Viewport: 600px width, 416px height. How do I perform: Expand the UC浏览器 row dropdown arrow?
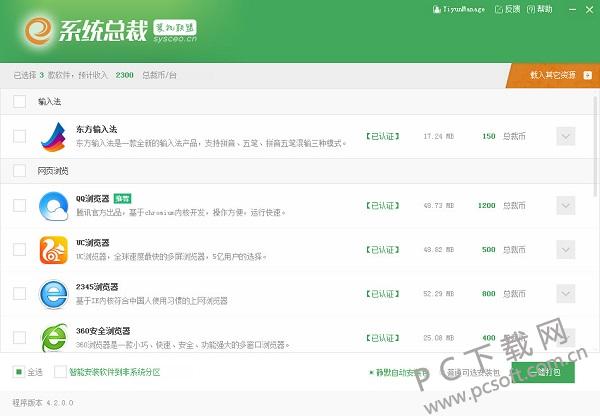(566, 250)
